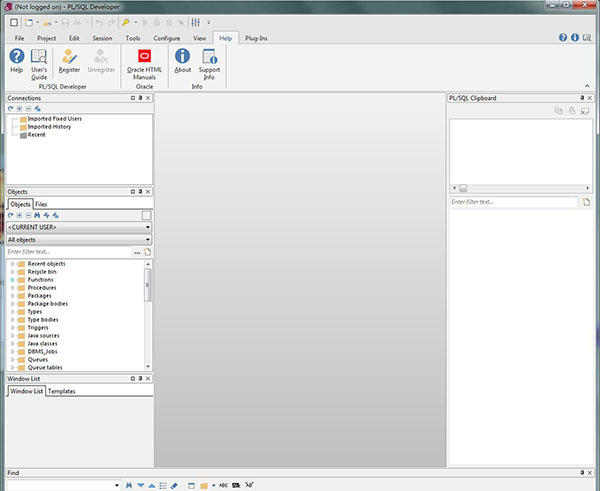
Task: Open the Configure ribbon tab
Action: [166, 38]
